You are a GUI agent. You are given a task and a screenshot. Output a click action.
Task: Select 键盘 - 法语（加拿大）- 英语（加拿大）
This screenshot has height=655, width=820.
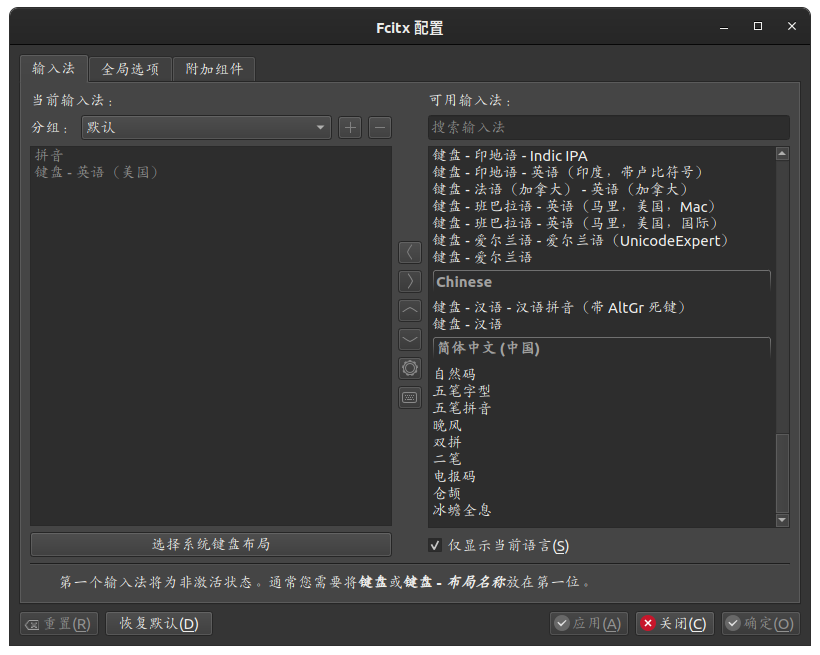coord(601,189)
